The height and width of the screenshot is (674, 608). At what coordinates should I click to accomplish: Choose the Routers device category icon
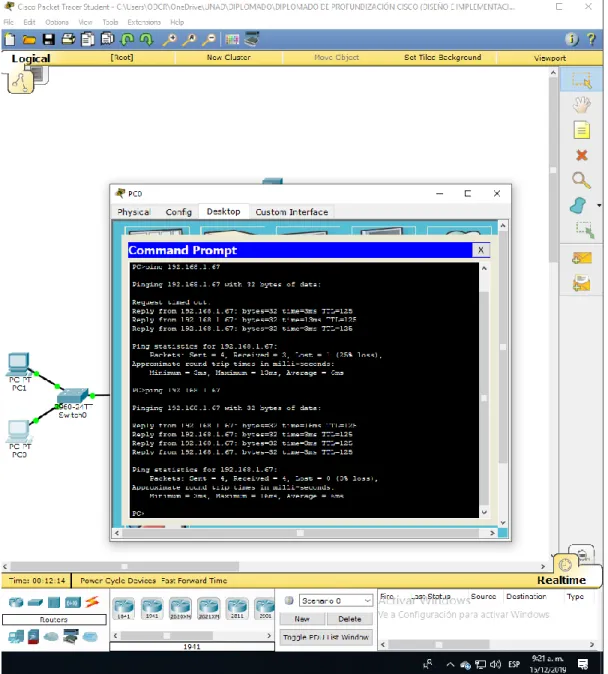[x=16, y=602]
